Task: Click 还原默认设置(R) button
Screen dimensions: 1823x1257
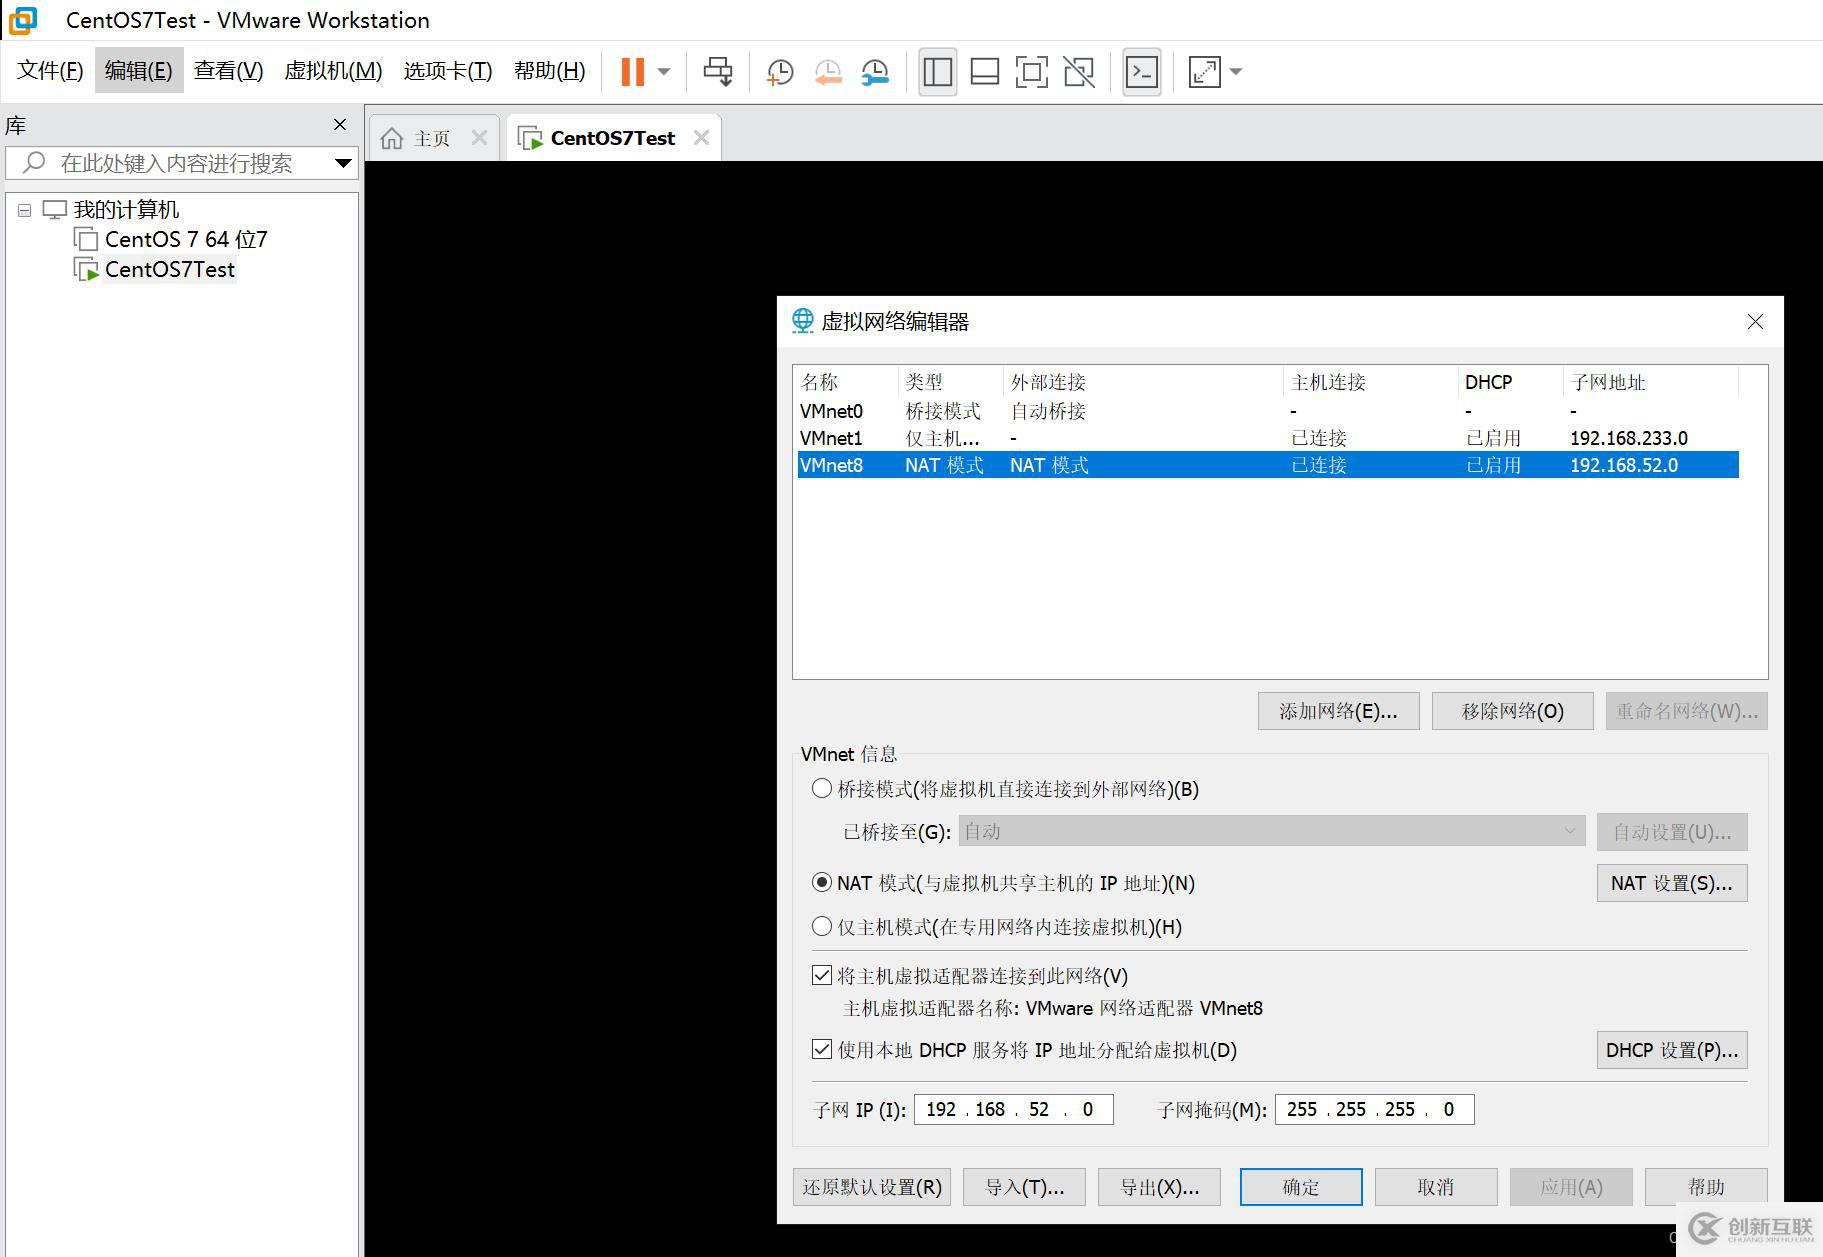Action: point(871,1187)
